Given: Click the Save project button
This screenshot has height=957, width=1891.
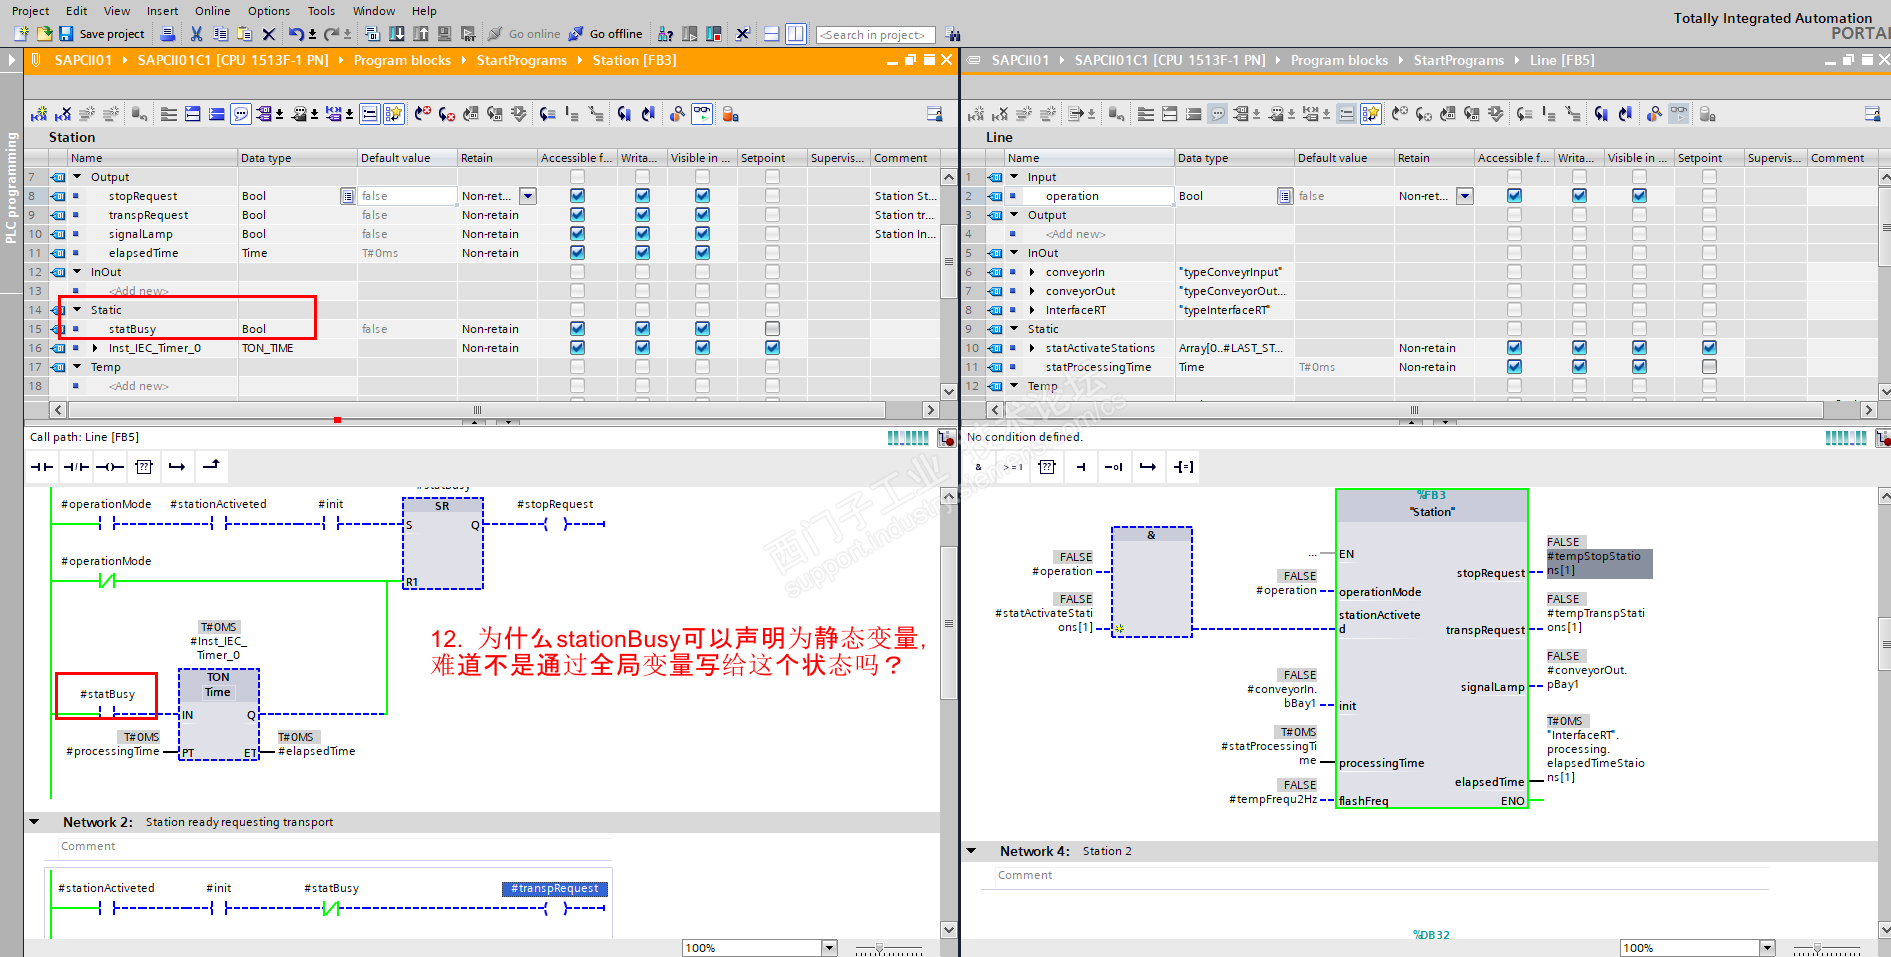Looking at the screenshot, I should coord(101,34).
